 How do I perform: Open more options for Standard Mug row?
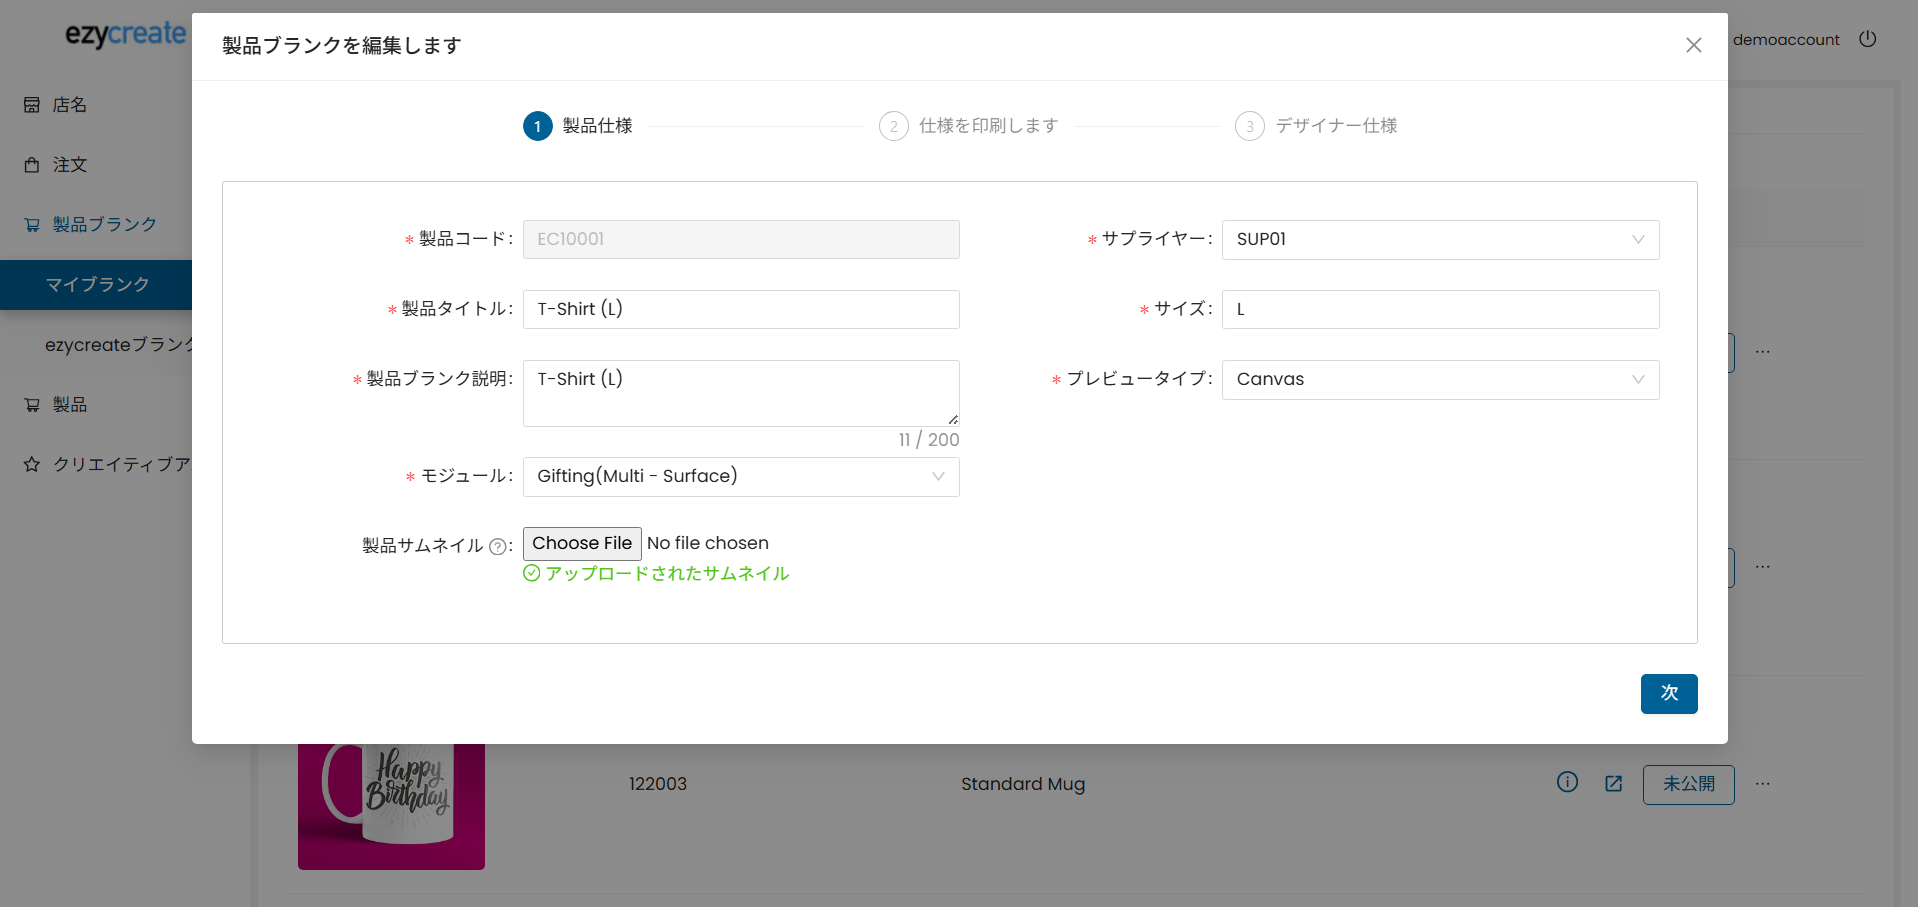(1762, 784)
